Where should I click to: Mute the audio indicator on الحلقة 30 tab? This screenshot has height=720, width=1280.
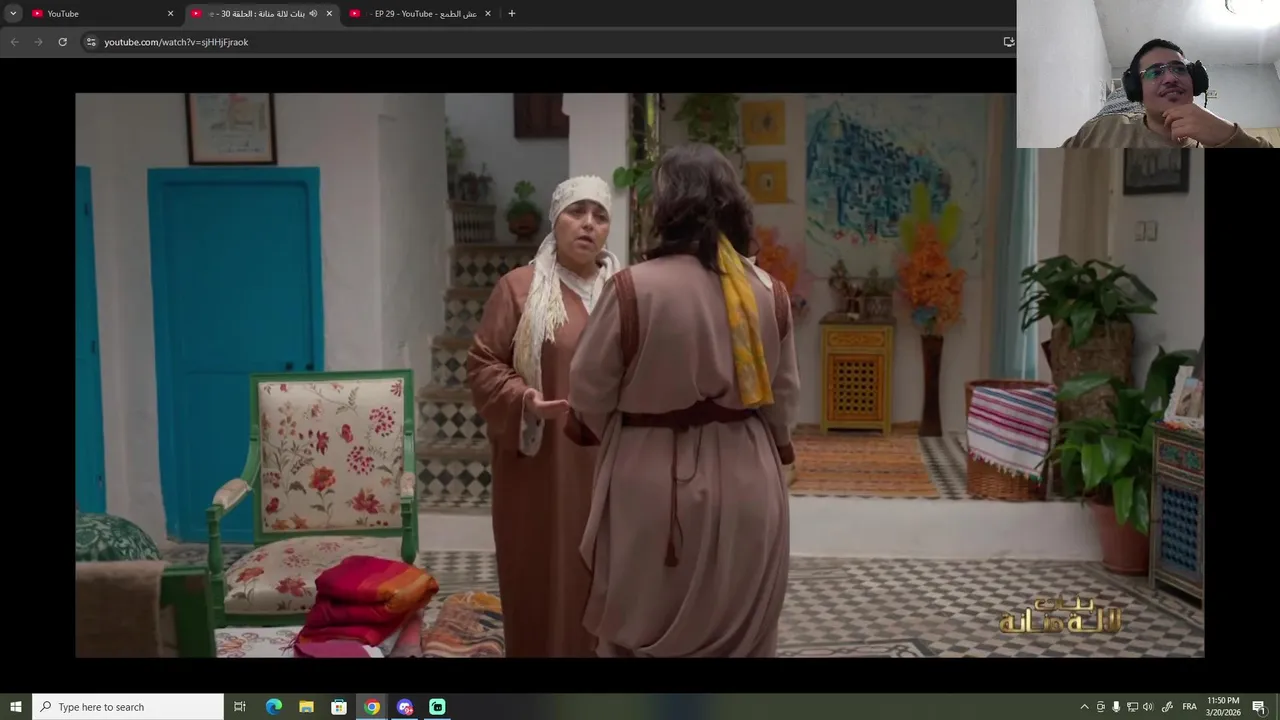(313, 13)
